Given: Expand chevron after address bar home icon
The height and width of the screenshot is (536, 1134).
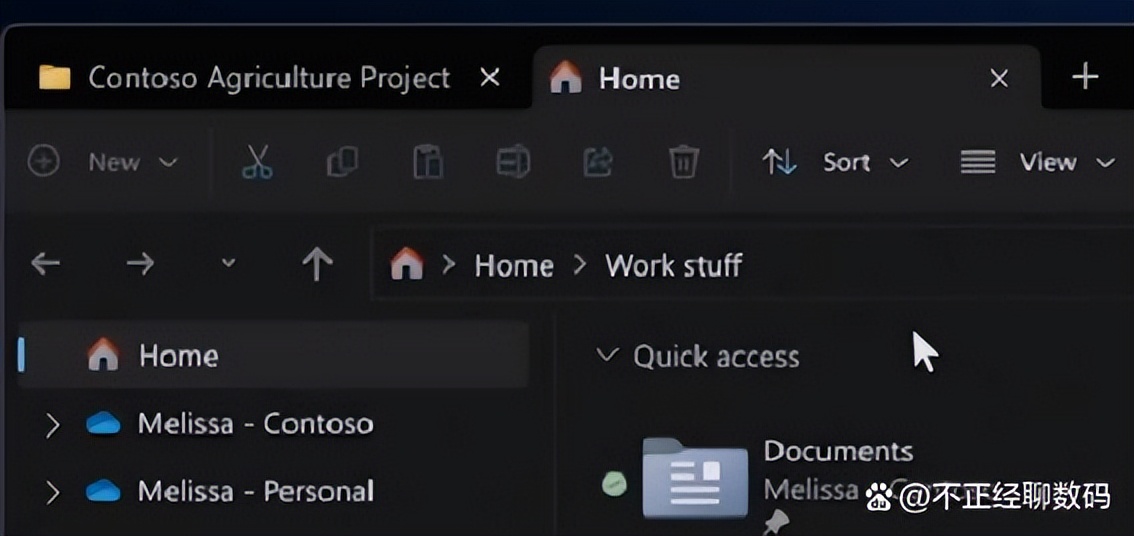Looking at the screenshot, I should 449,265.
